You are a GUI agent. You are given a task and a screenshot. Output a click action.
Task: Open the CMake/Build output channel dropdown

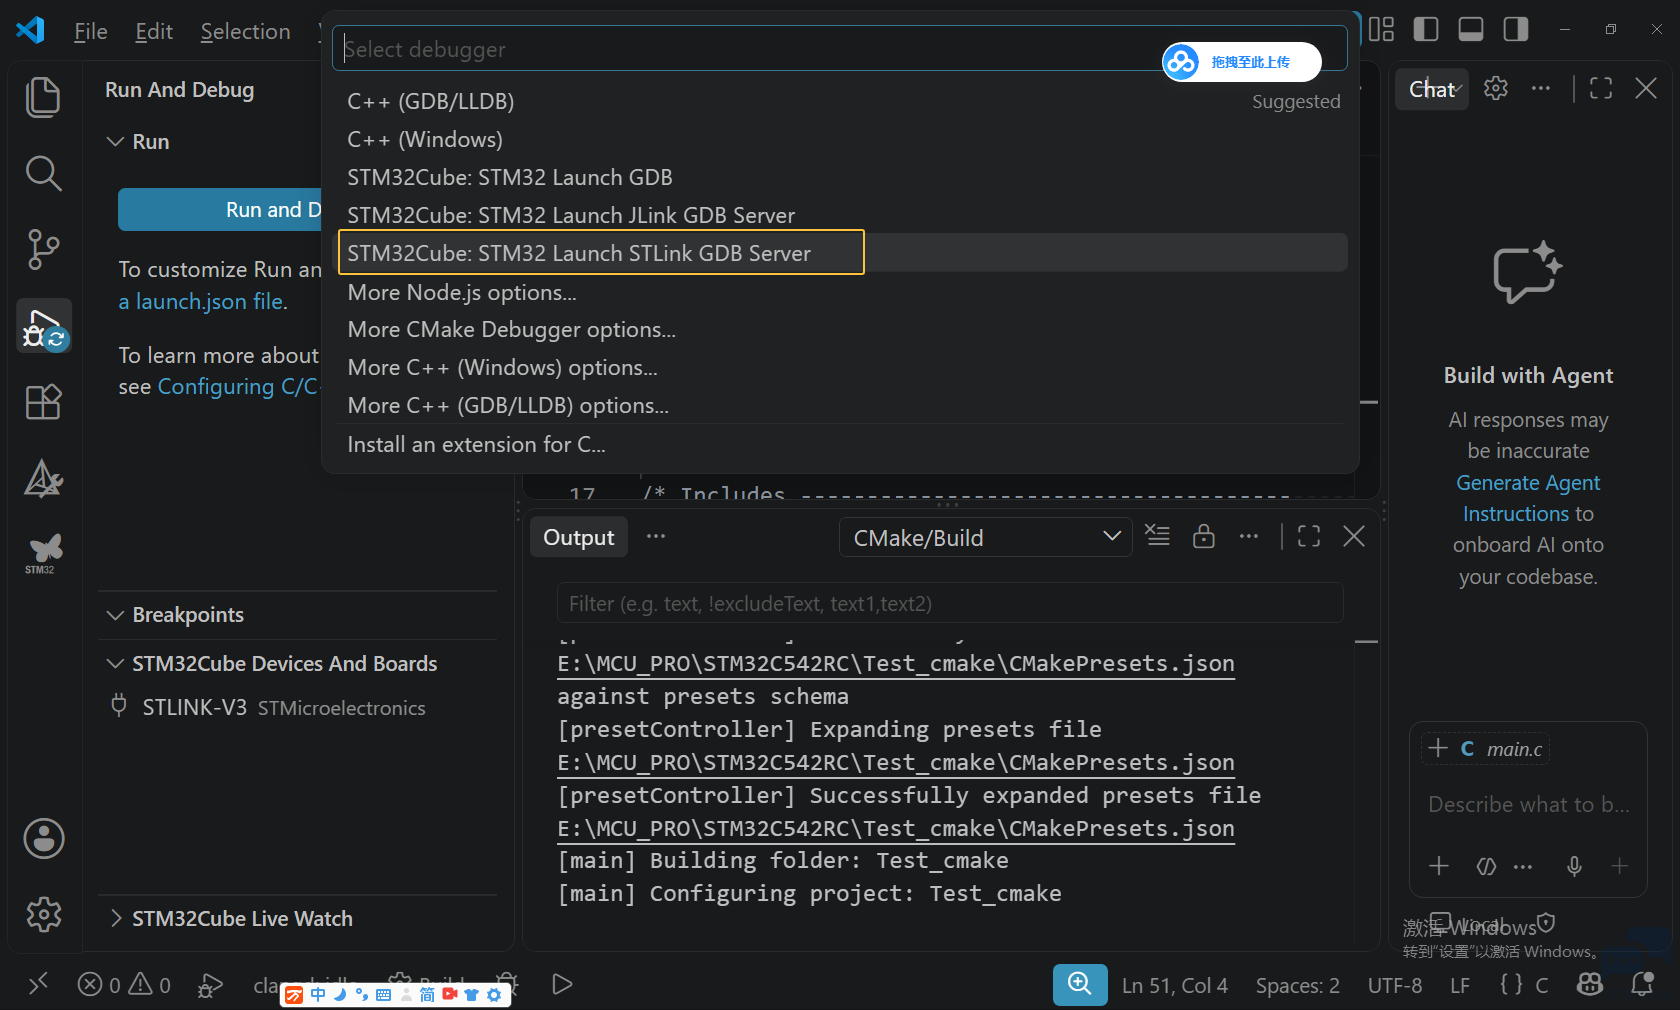pyautogui.click(x=985, y=538)
